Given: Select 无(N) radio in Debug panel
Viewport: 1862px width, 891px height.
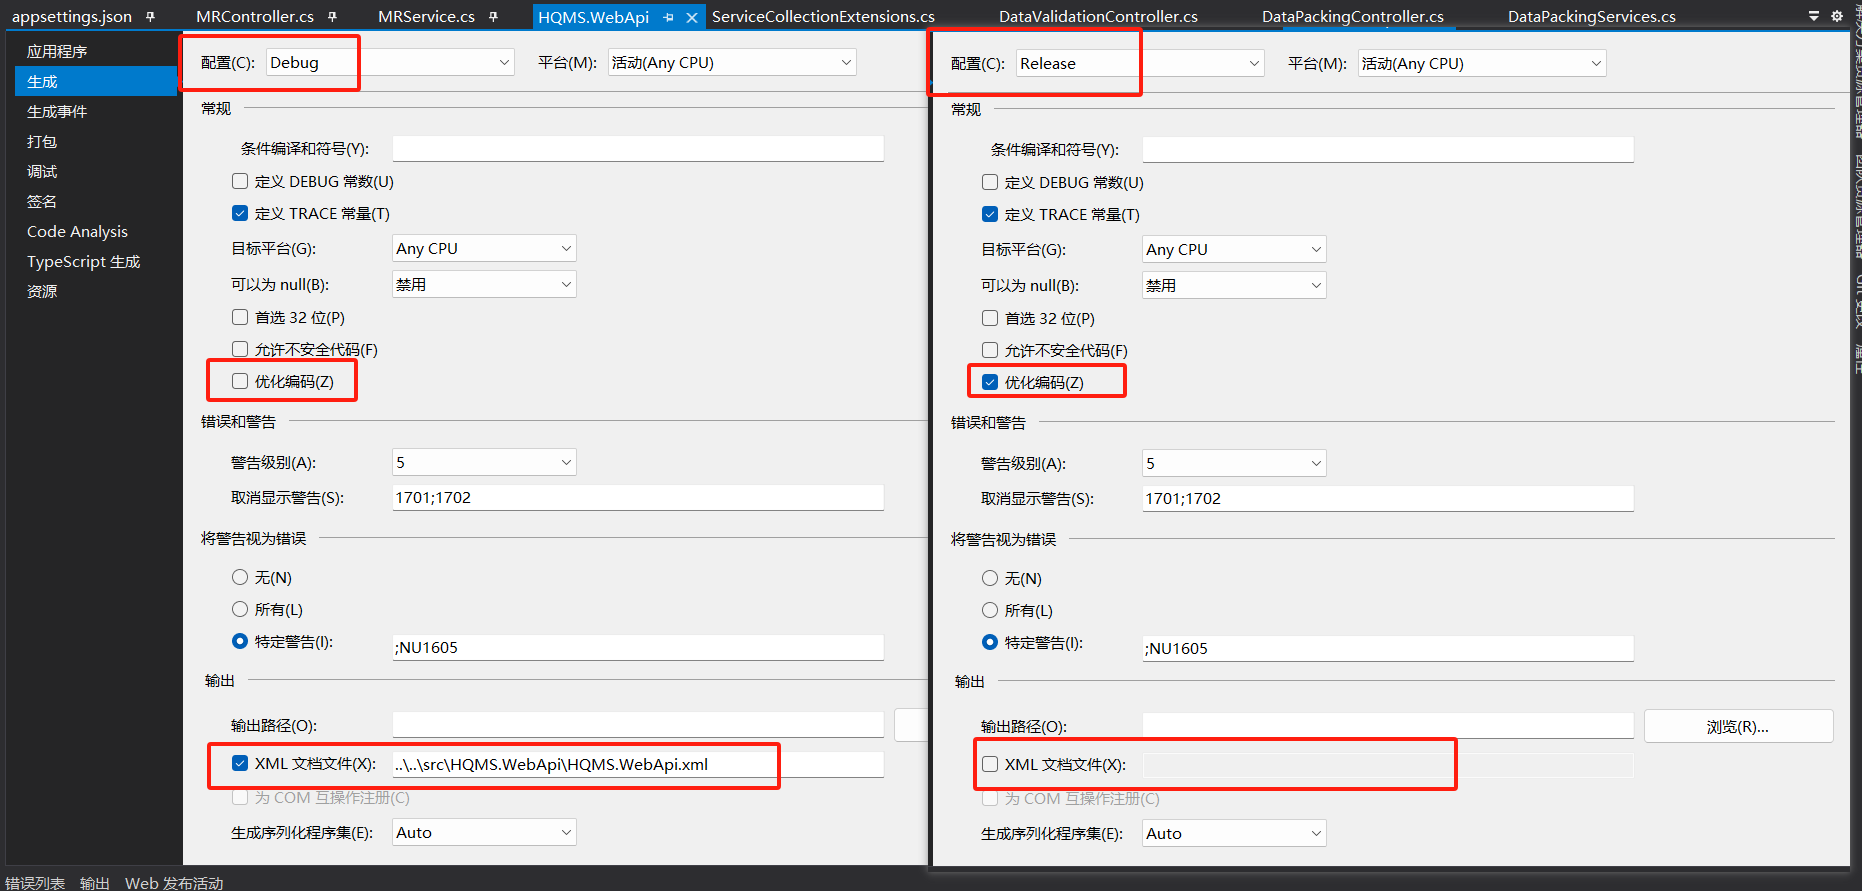Looking at the screenshot, I should coord(240,577).
